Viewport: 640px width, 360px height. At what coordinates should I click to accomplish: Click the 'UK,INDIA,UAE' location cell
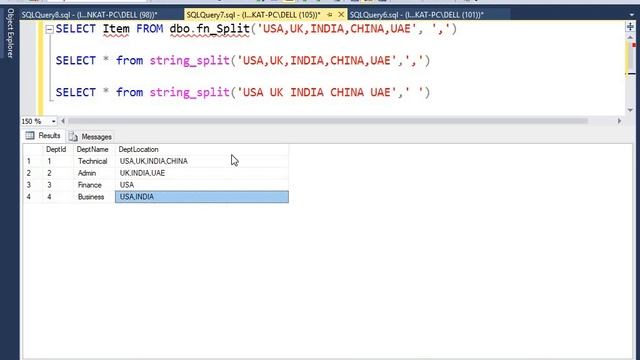point(202,173)
